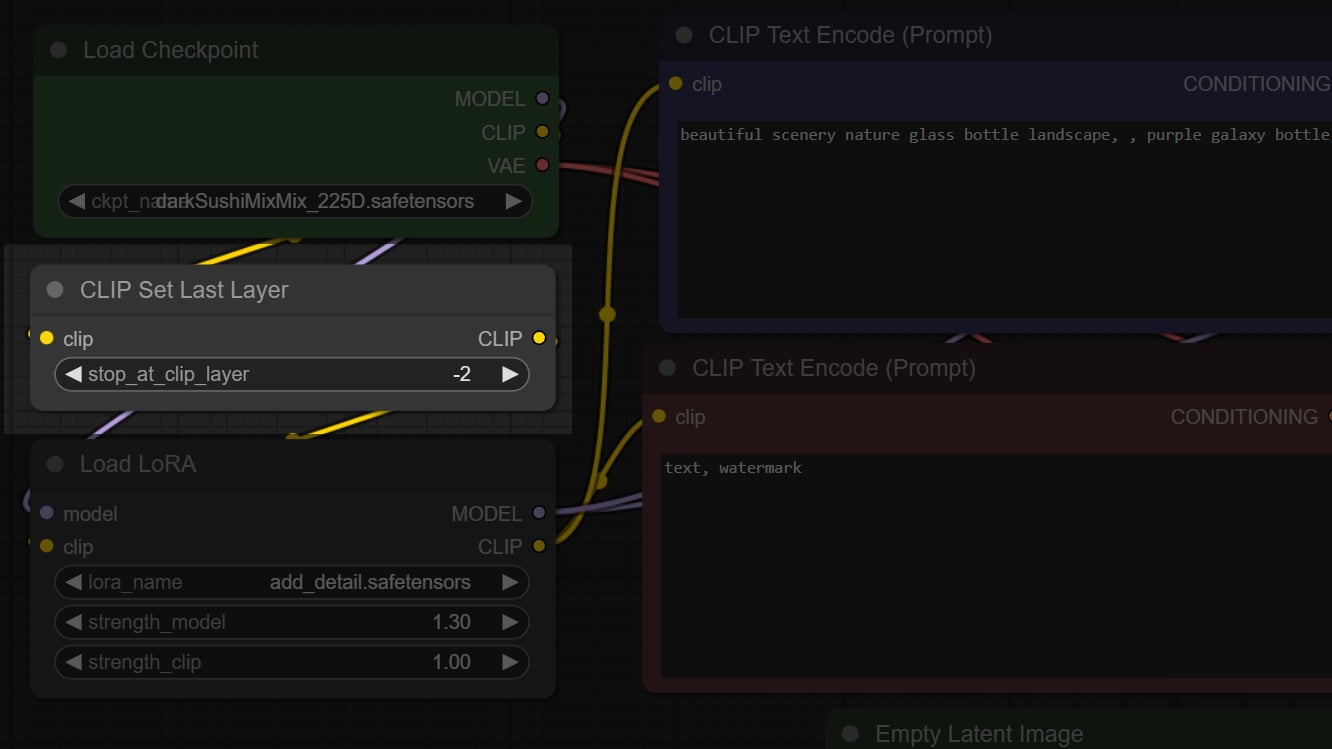Viewport: 1332px width, 749px height.
Task: Open lora_name dropdown showing add_detail.safetensors
Action: [x=292, y=582]
